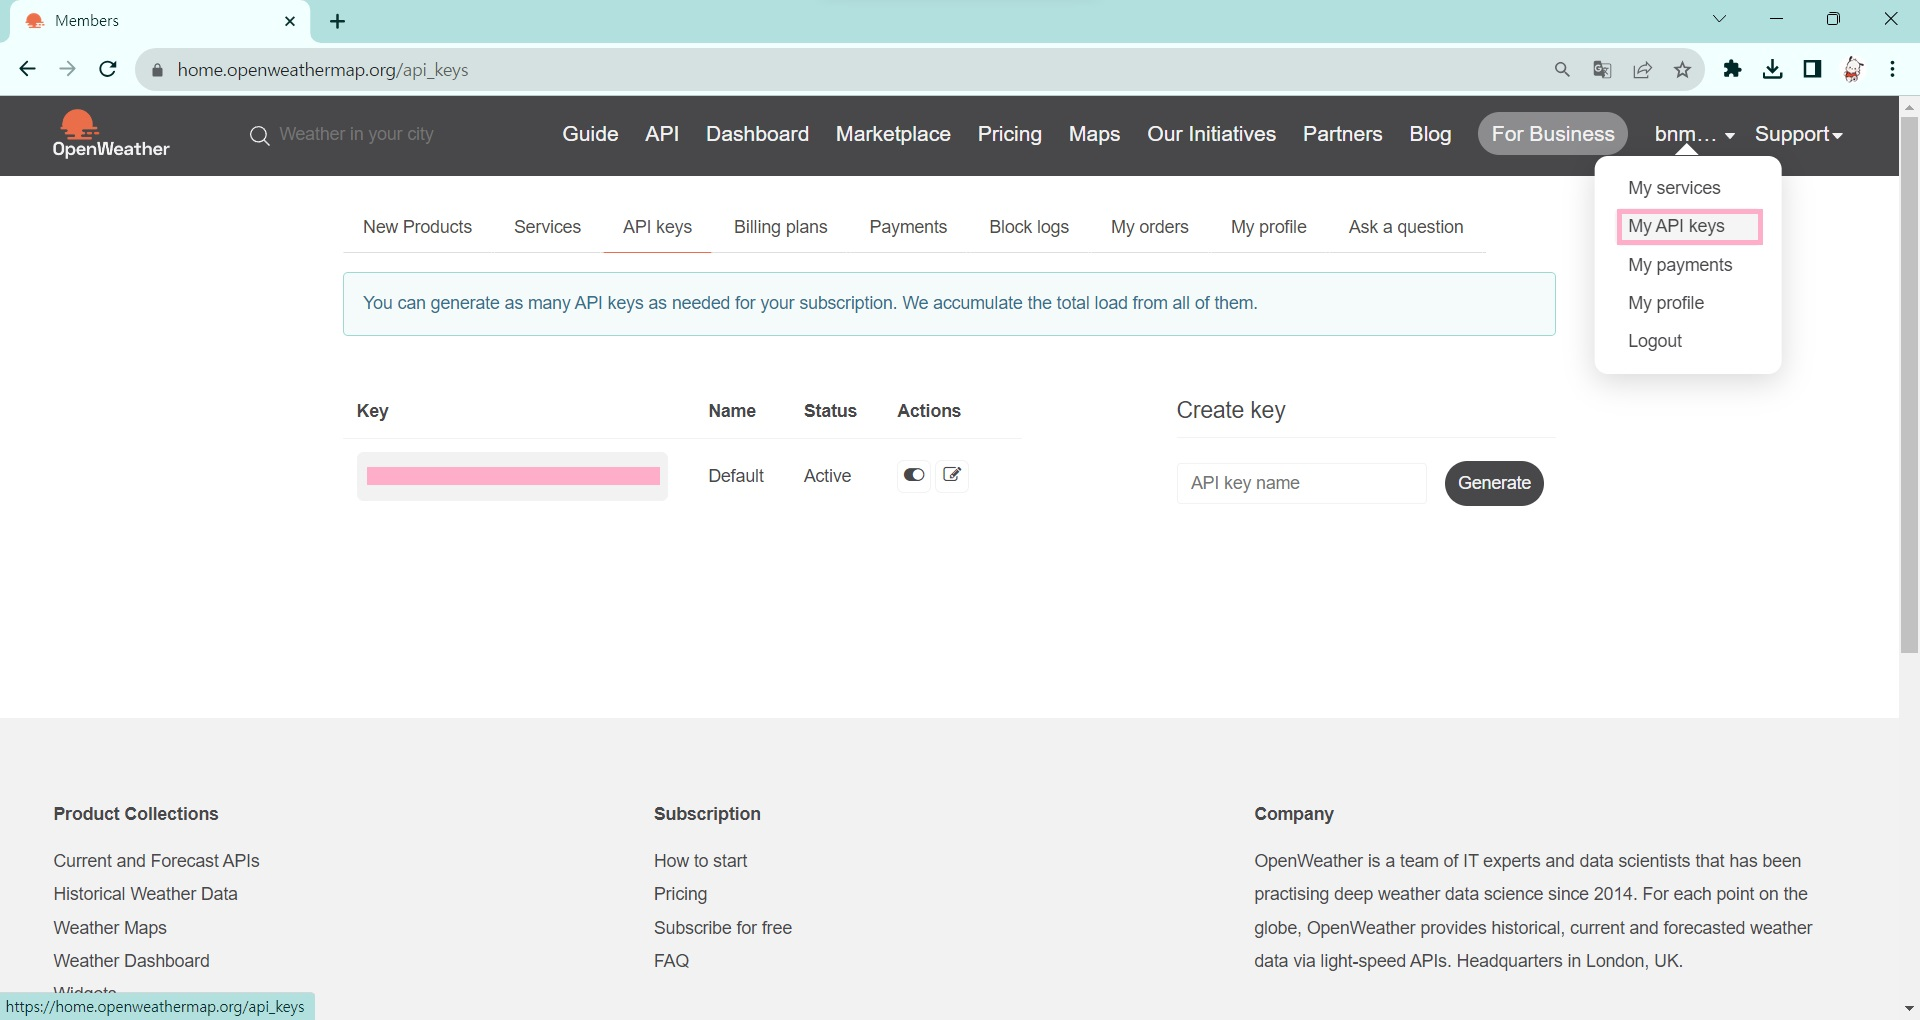The width and height of the screenshot is (1920, 1020).
Task: Click the site lock icon in address bar
Action: [x=156, y=70]
